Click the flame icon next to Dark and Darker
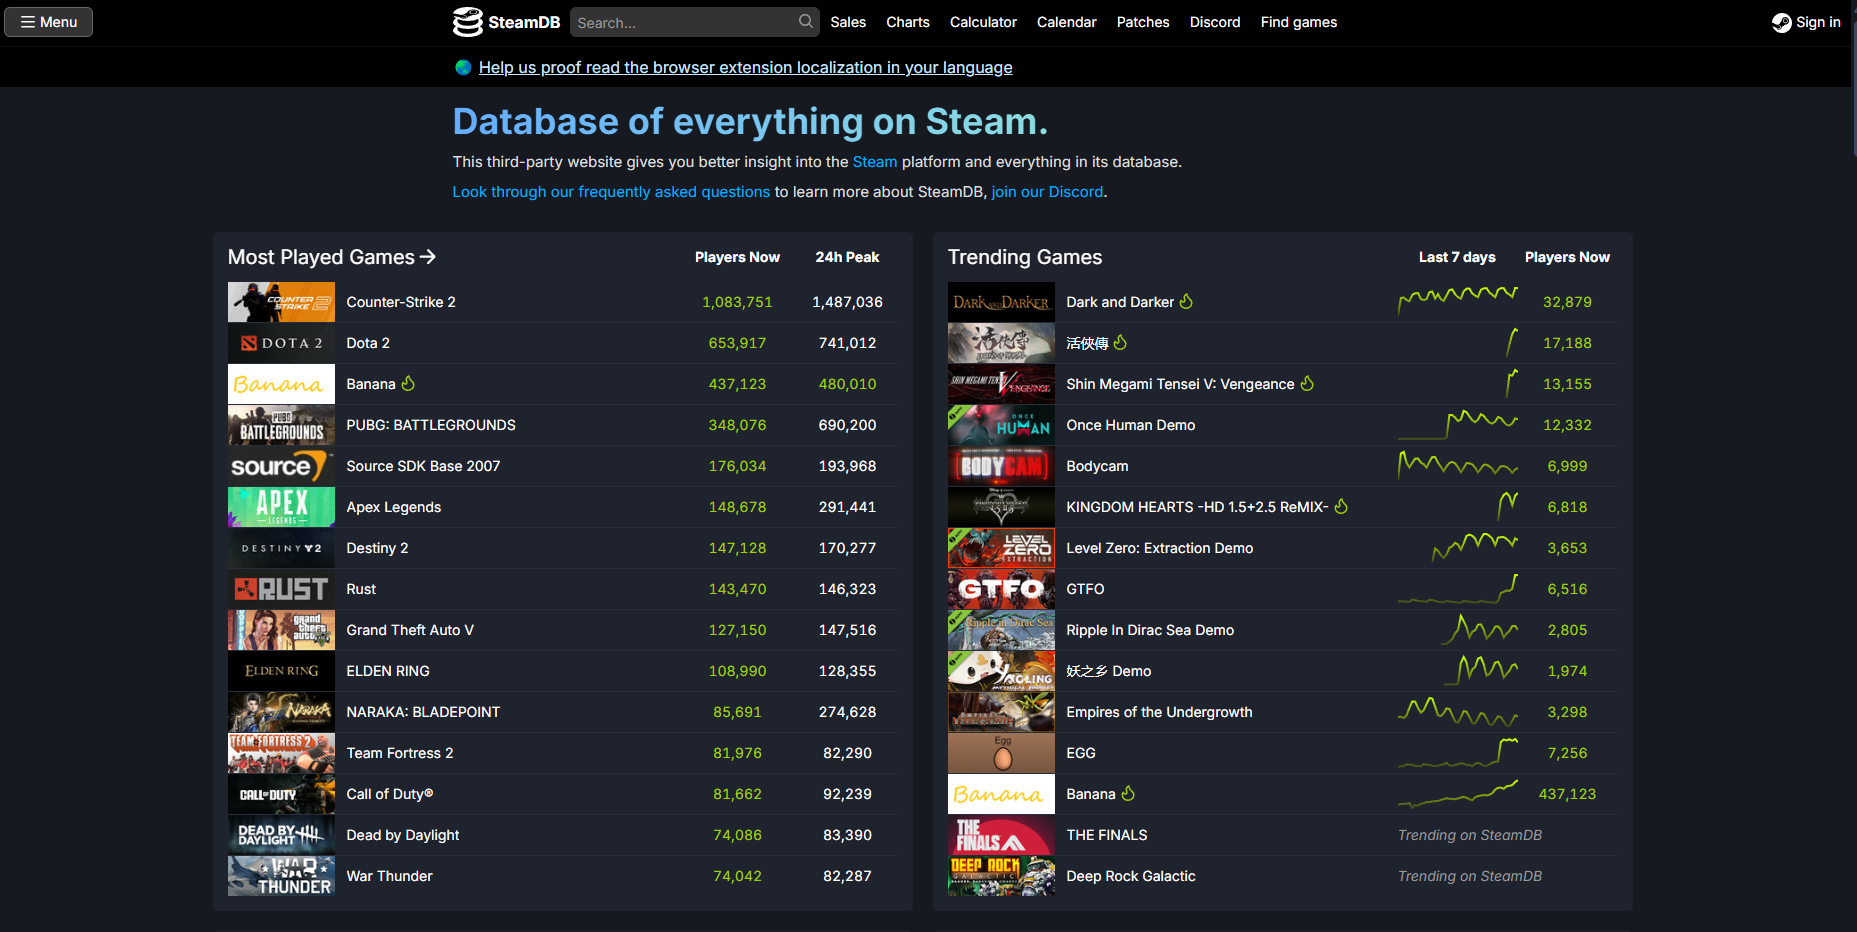 (x=1186, y=301)
